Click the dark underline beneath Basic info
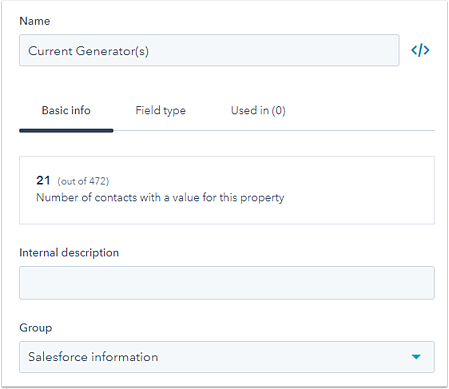449x389 pixels. point(66,131)
